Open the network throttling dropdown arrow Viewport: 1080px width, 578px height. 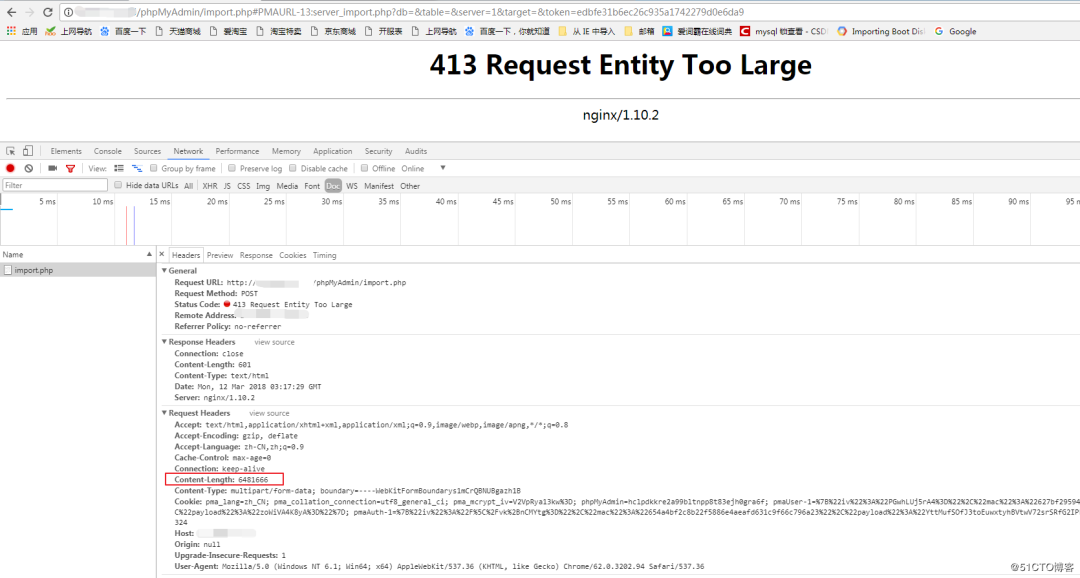[x=443, y=168]
